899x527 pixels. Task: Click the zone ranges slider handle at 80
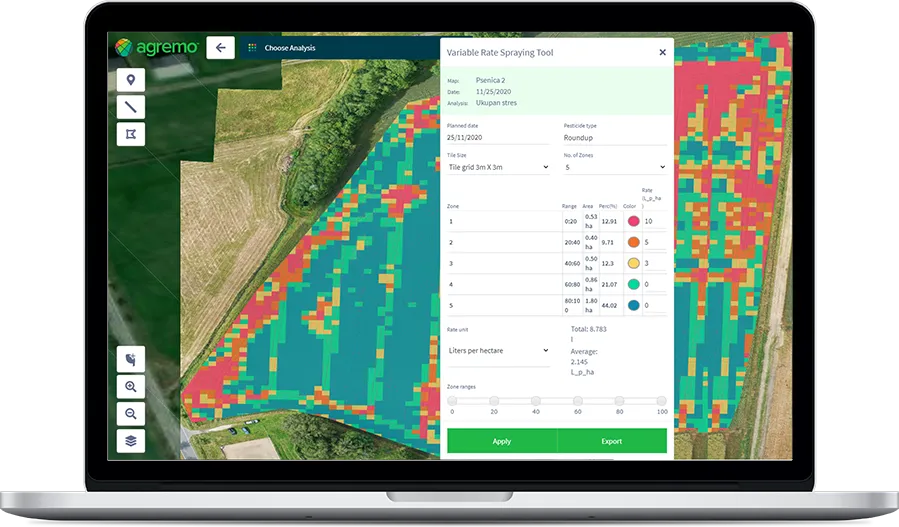619,400
